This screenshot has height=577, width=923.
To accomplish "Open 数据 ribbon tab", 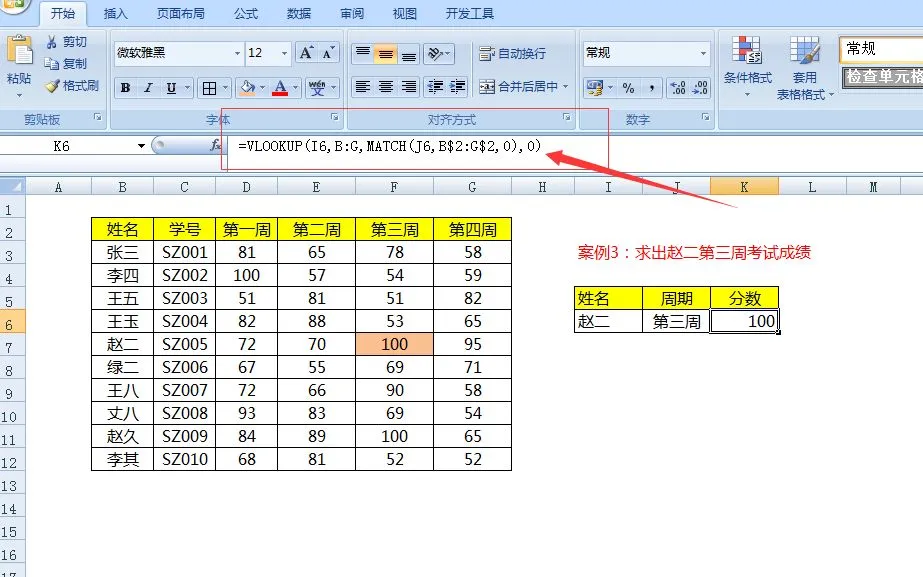I will [298, 14].
